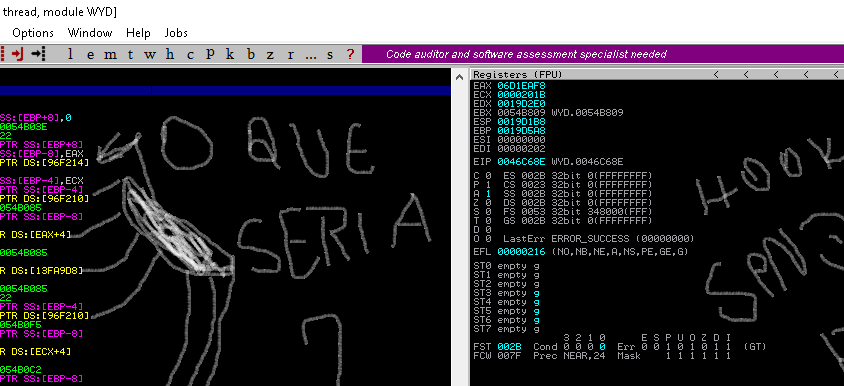Viewport: 844px width, 386px height.
Task: Open the Jobs menu
Action: [x=176, y=33]
